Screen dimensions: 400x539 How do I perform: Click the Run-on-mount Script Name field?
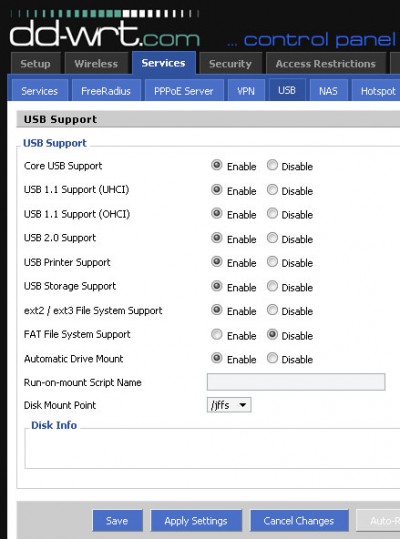click(296, 382)
